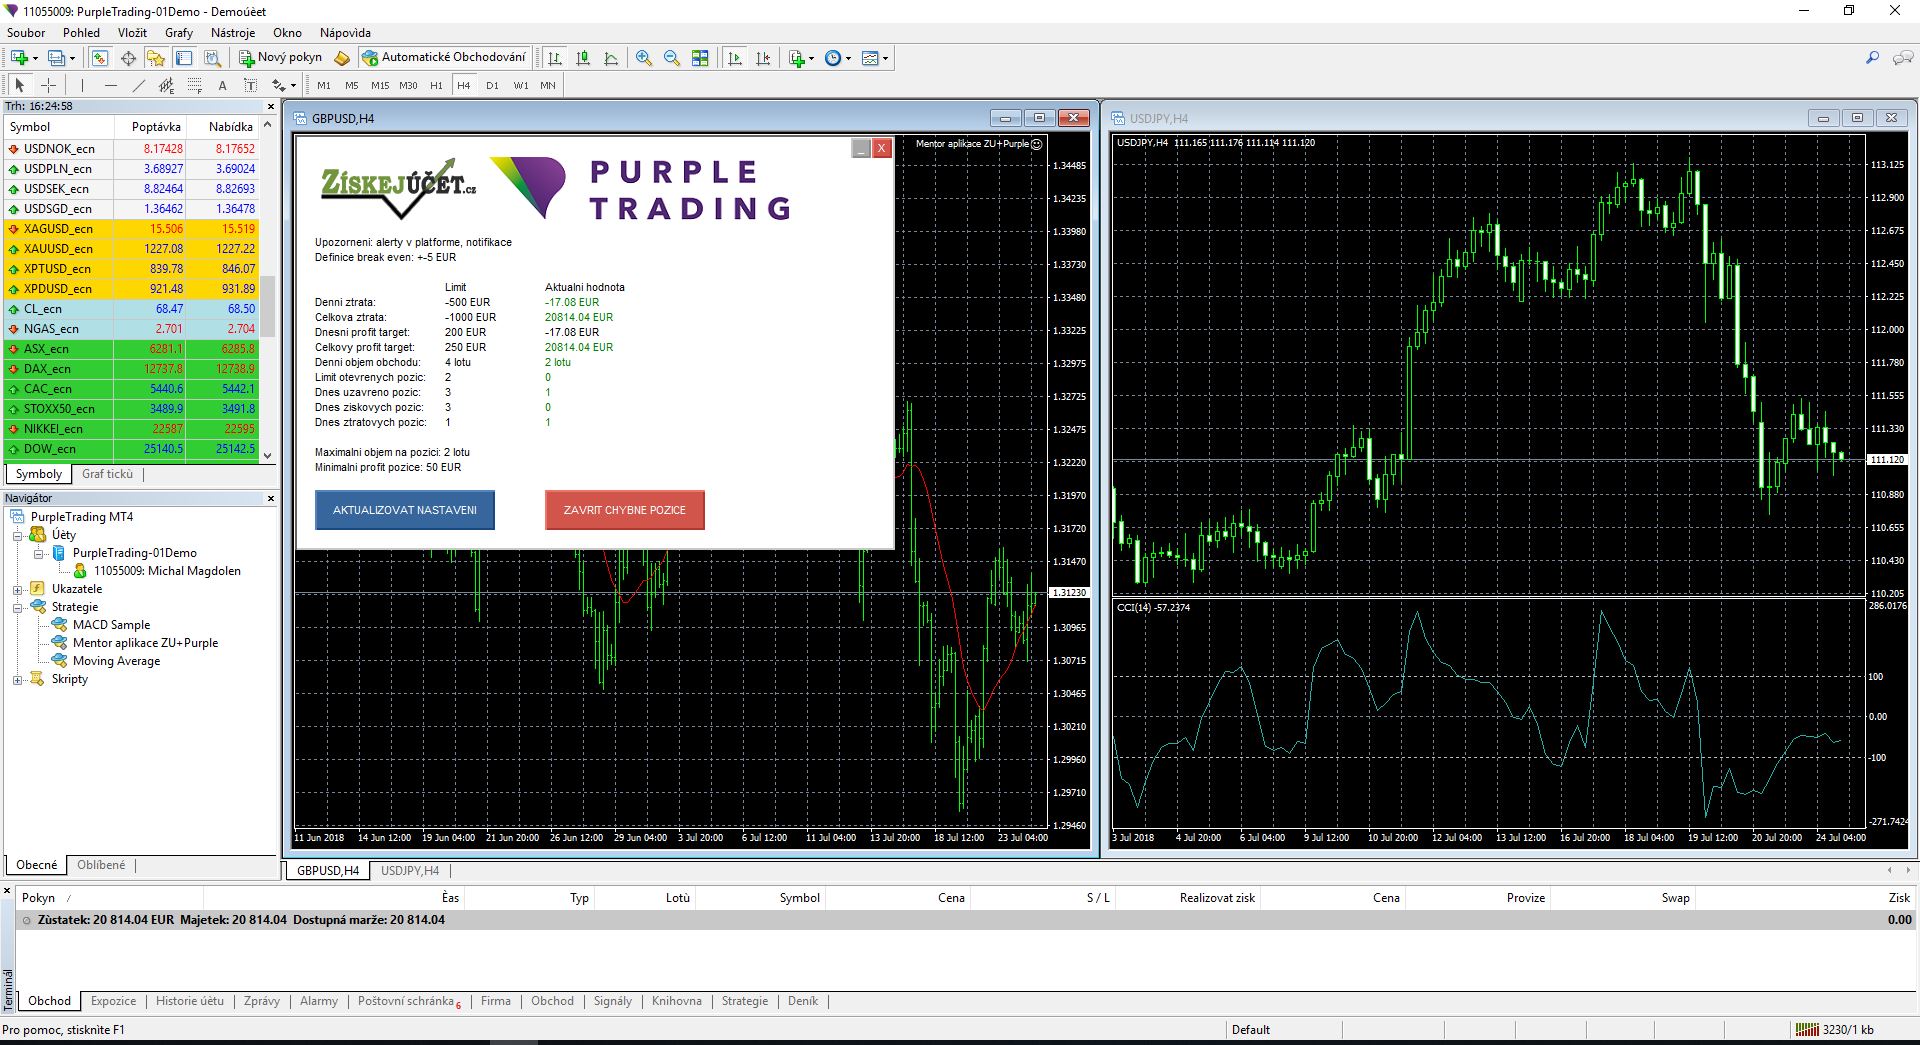Toggle the Market Watch window icon
This screenshot has height=1045, width=1920.
100,58
